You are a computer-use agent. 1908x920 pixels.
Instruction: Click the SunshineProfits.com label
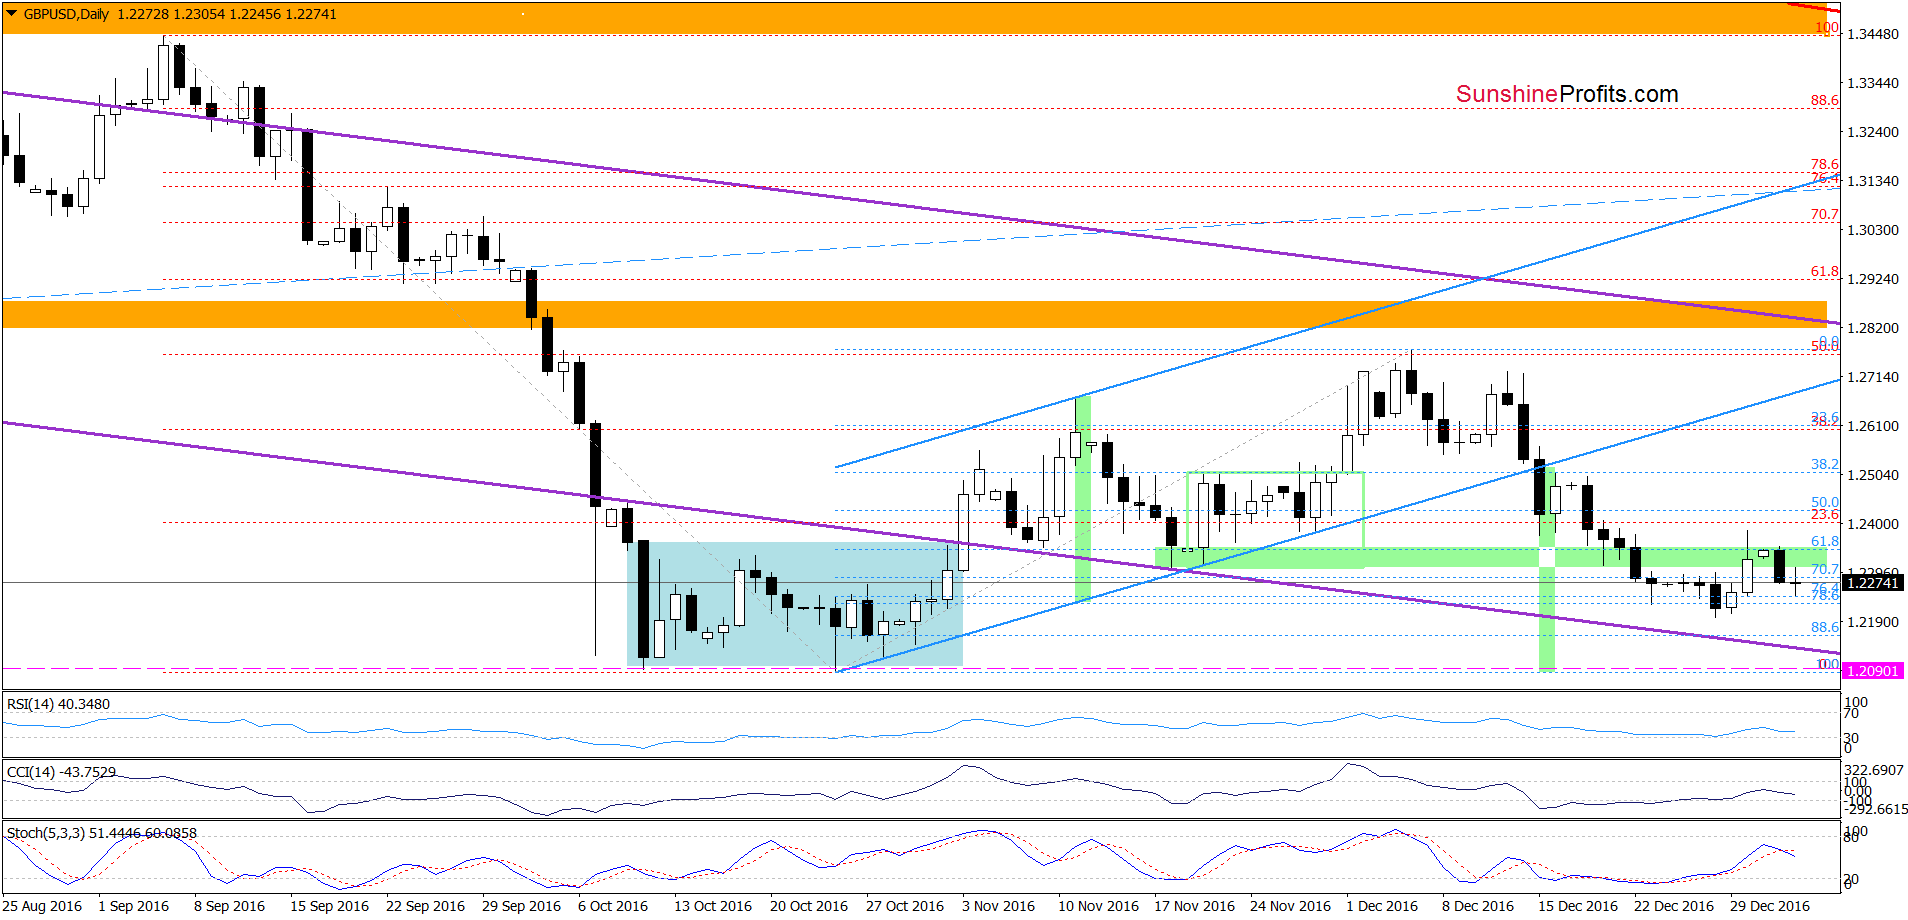tap(1567, 94)
